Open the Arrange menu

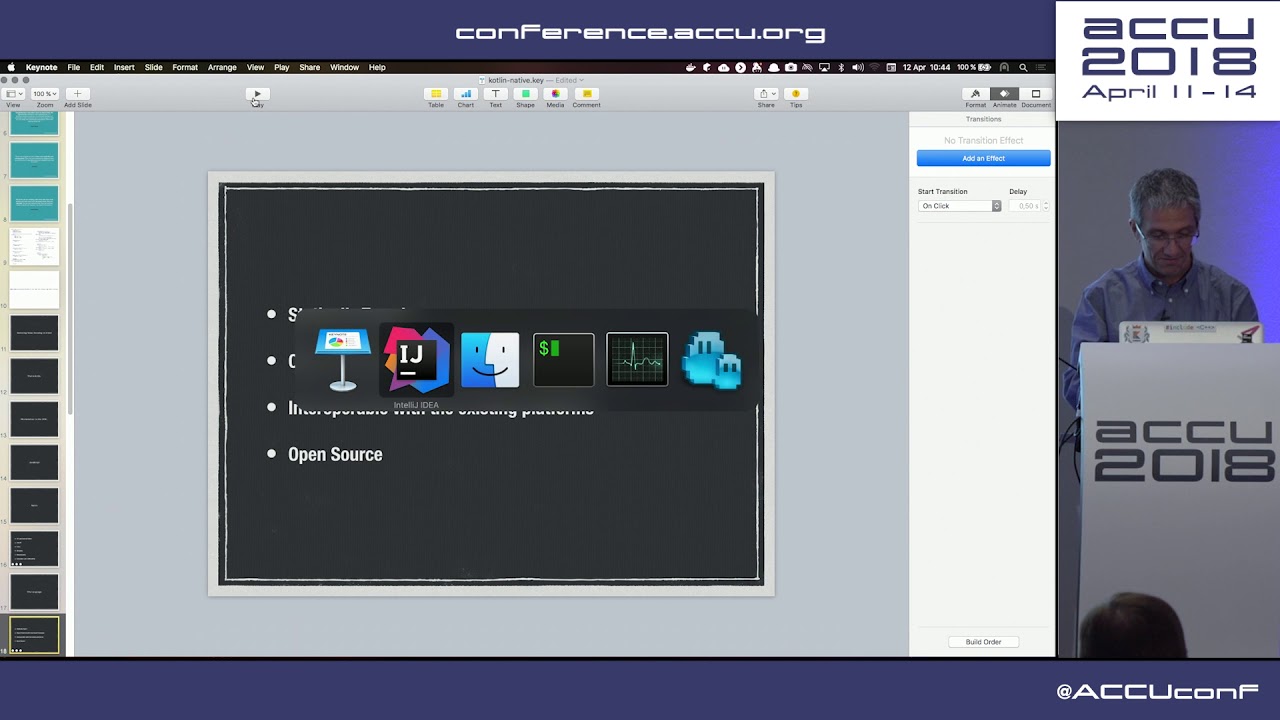point(222,67)
